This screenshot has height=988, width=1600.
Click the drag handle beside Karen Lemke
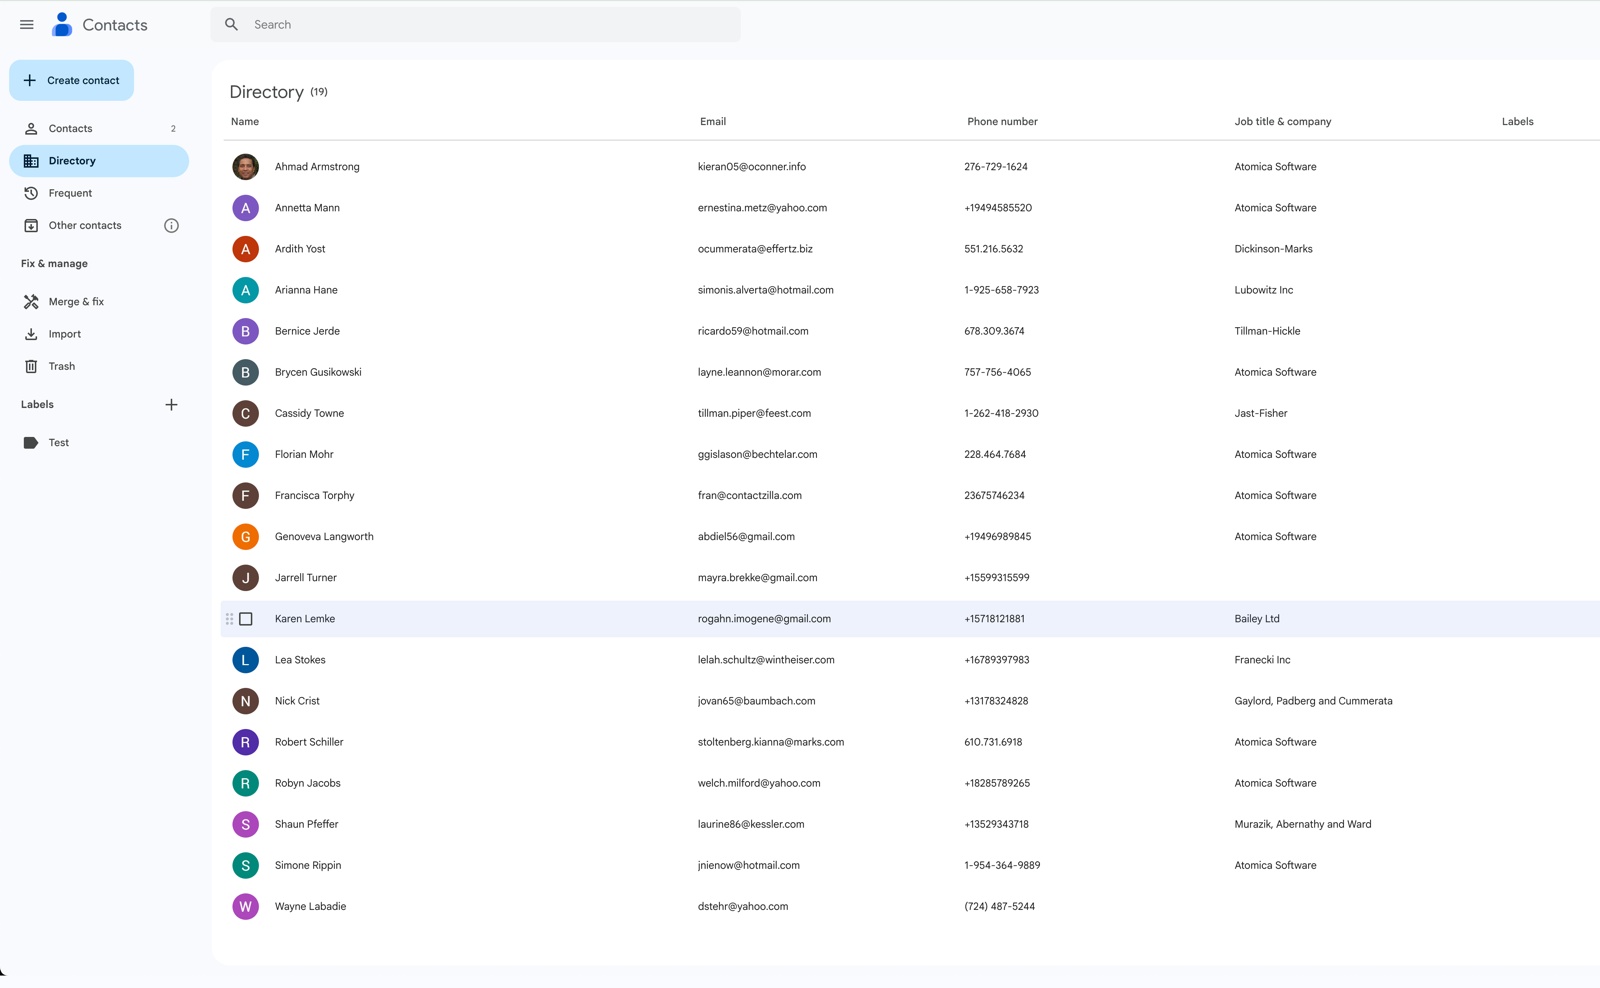229,619
